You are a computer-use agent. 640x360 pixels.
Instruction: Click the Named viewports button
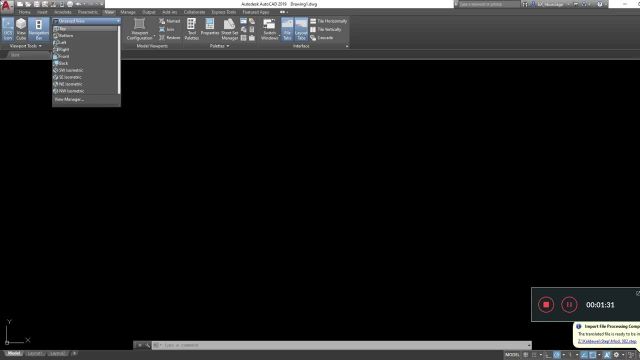click(169, 21)
